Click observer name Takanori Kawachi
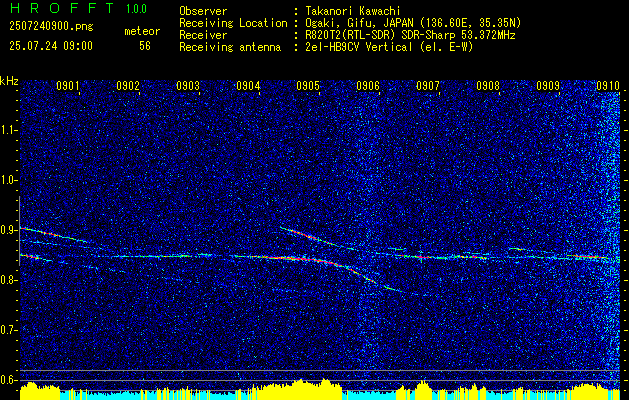This screenshot has width=629, height=400. coord(353,11)
